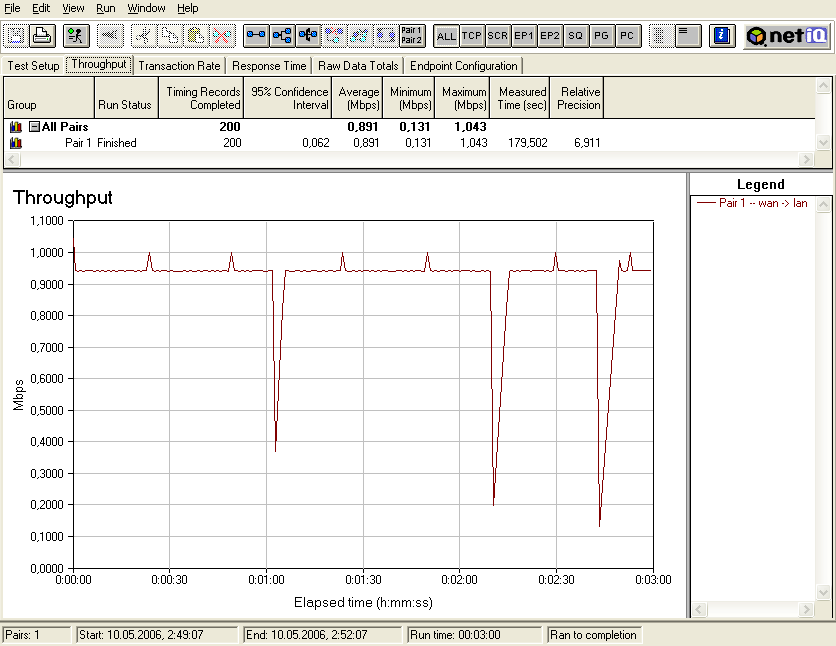Image resolution: width=836 pixels, height=646 pixels.
Task: Click the All Pairs chart icon
Action: click(16, 127)
